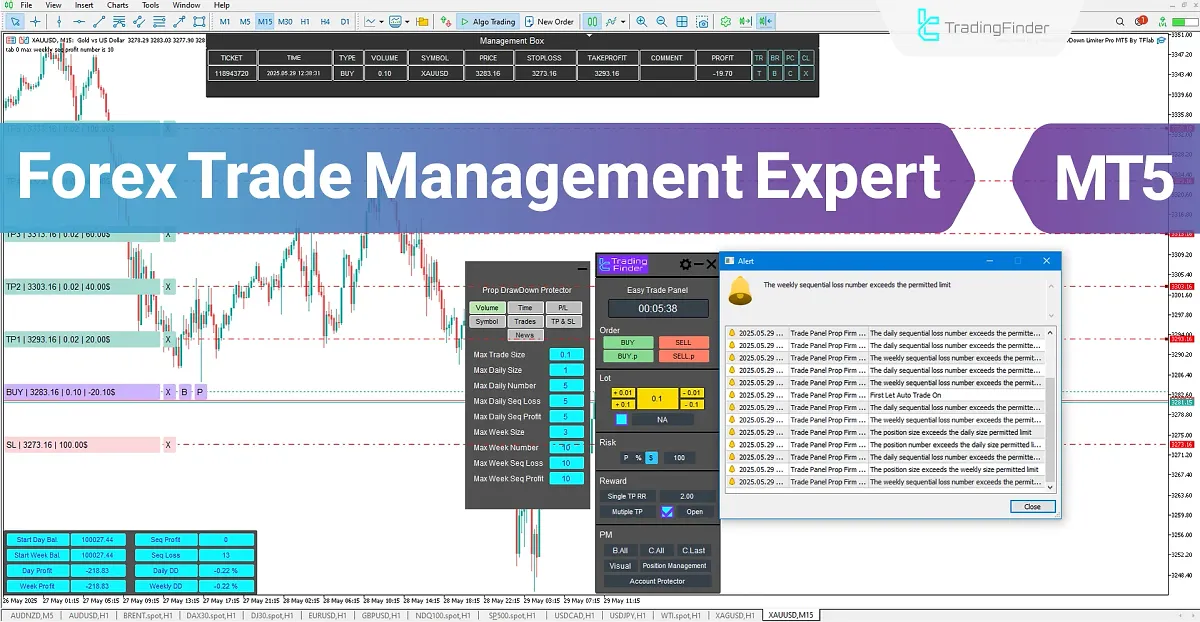The height and width of the screenshot is (622, 1200).
Task: Minimize the Easy Trade Panel
Action: (x=699, y=264)
